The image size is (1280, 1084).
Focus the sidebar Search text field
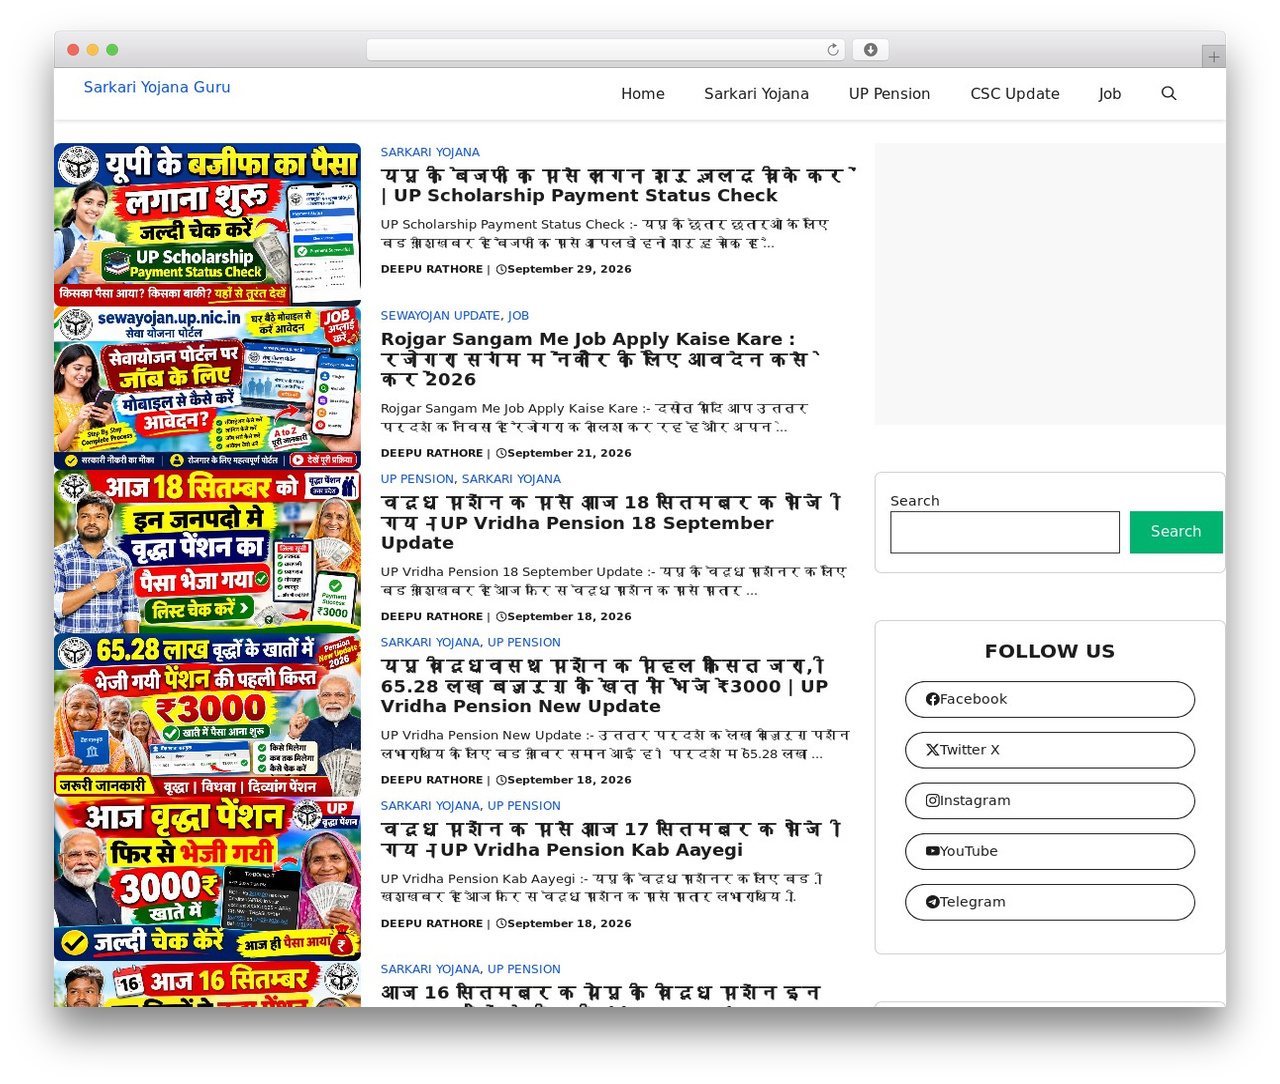tap(1005, 532)
